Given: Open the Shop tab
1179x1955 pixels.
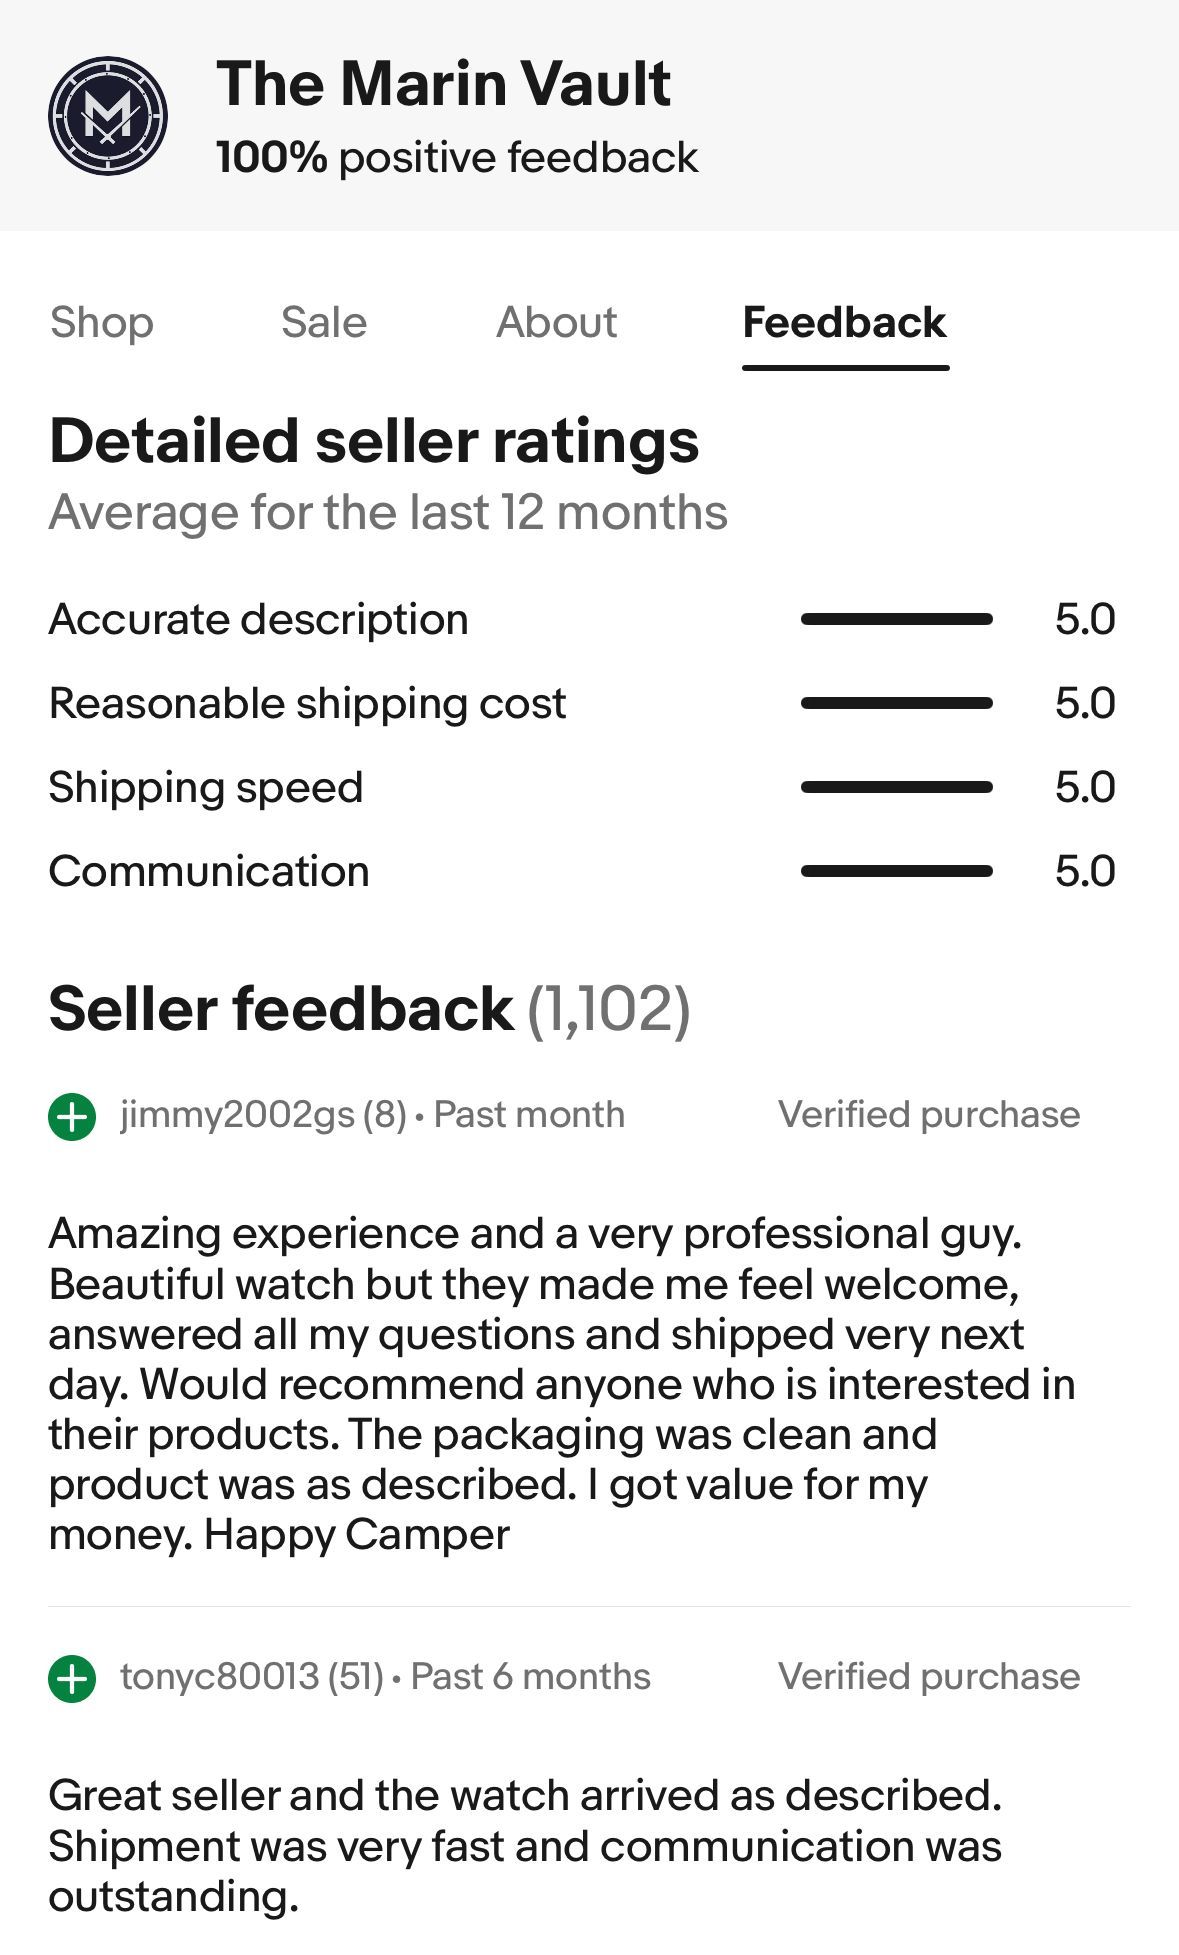Looking at the screenshot, I should click(x=102, y=323).
